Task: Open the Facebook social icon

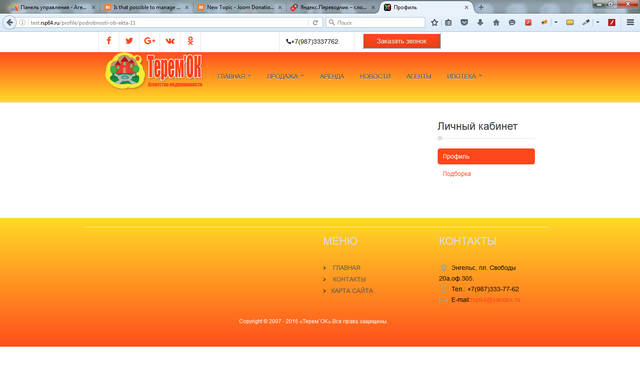Action: click(x=109, y=41)
